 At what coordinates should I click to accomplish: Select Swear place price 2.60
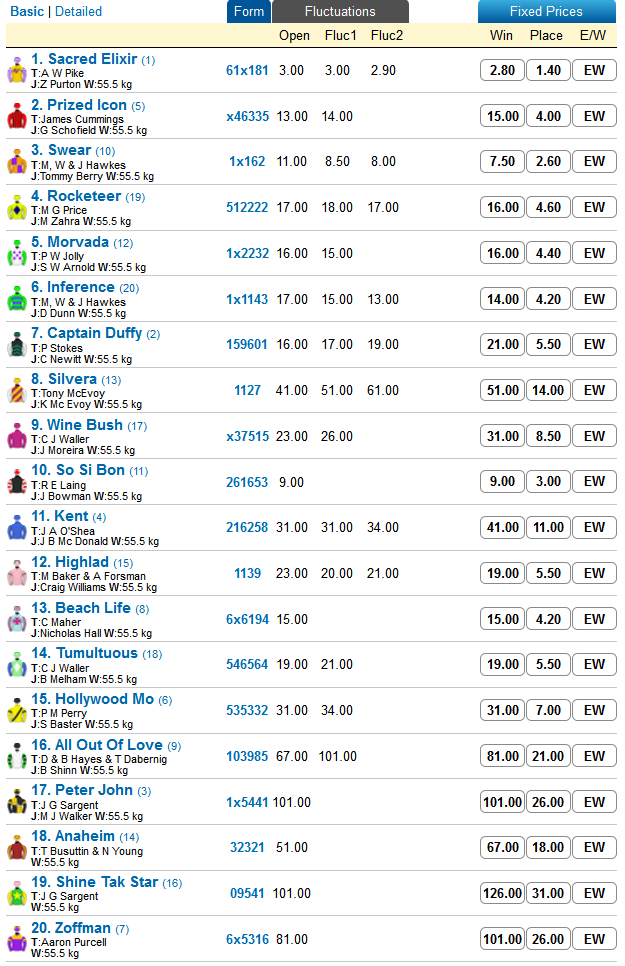548,161
